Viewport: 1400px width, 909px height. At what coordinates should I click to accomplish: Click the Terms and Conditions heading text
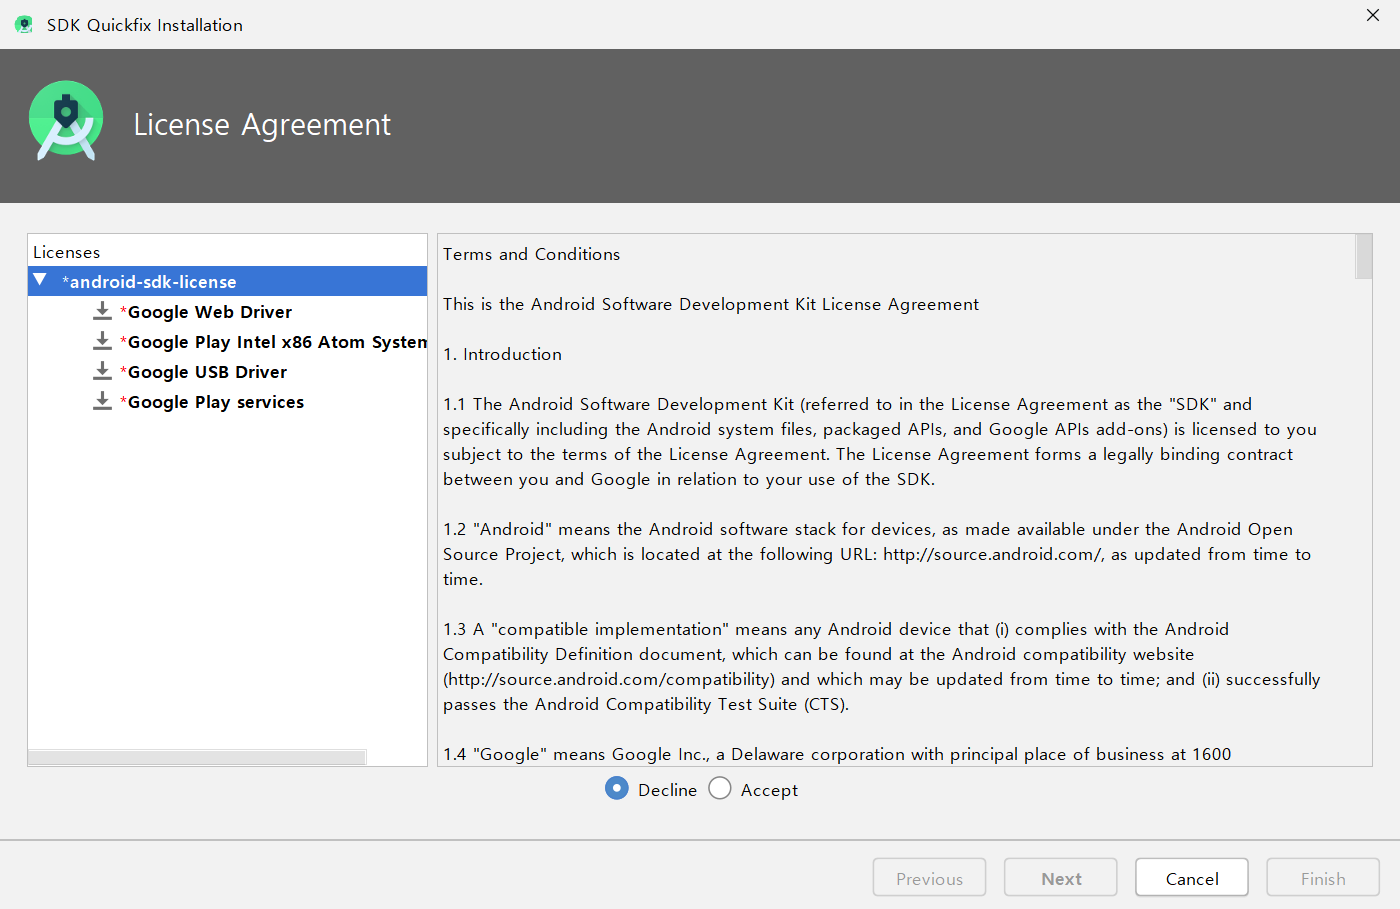coord(531,254)
